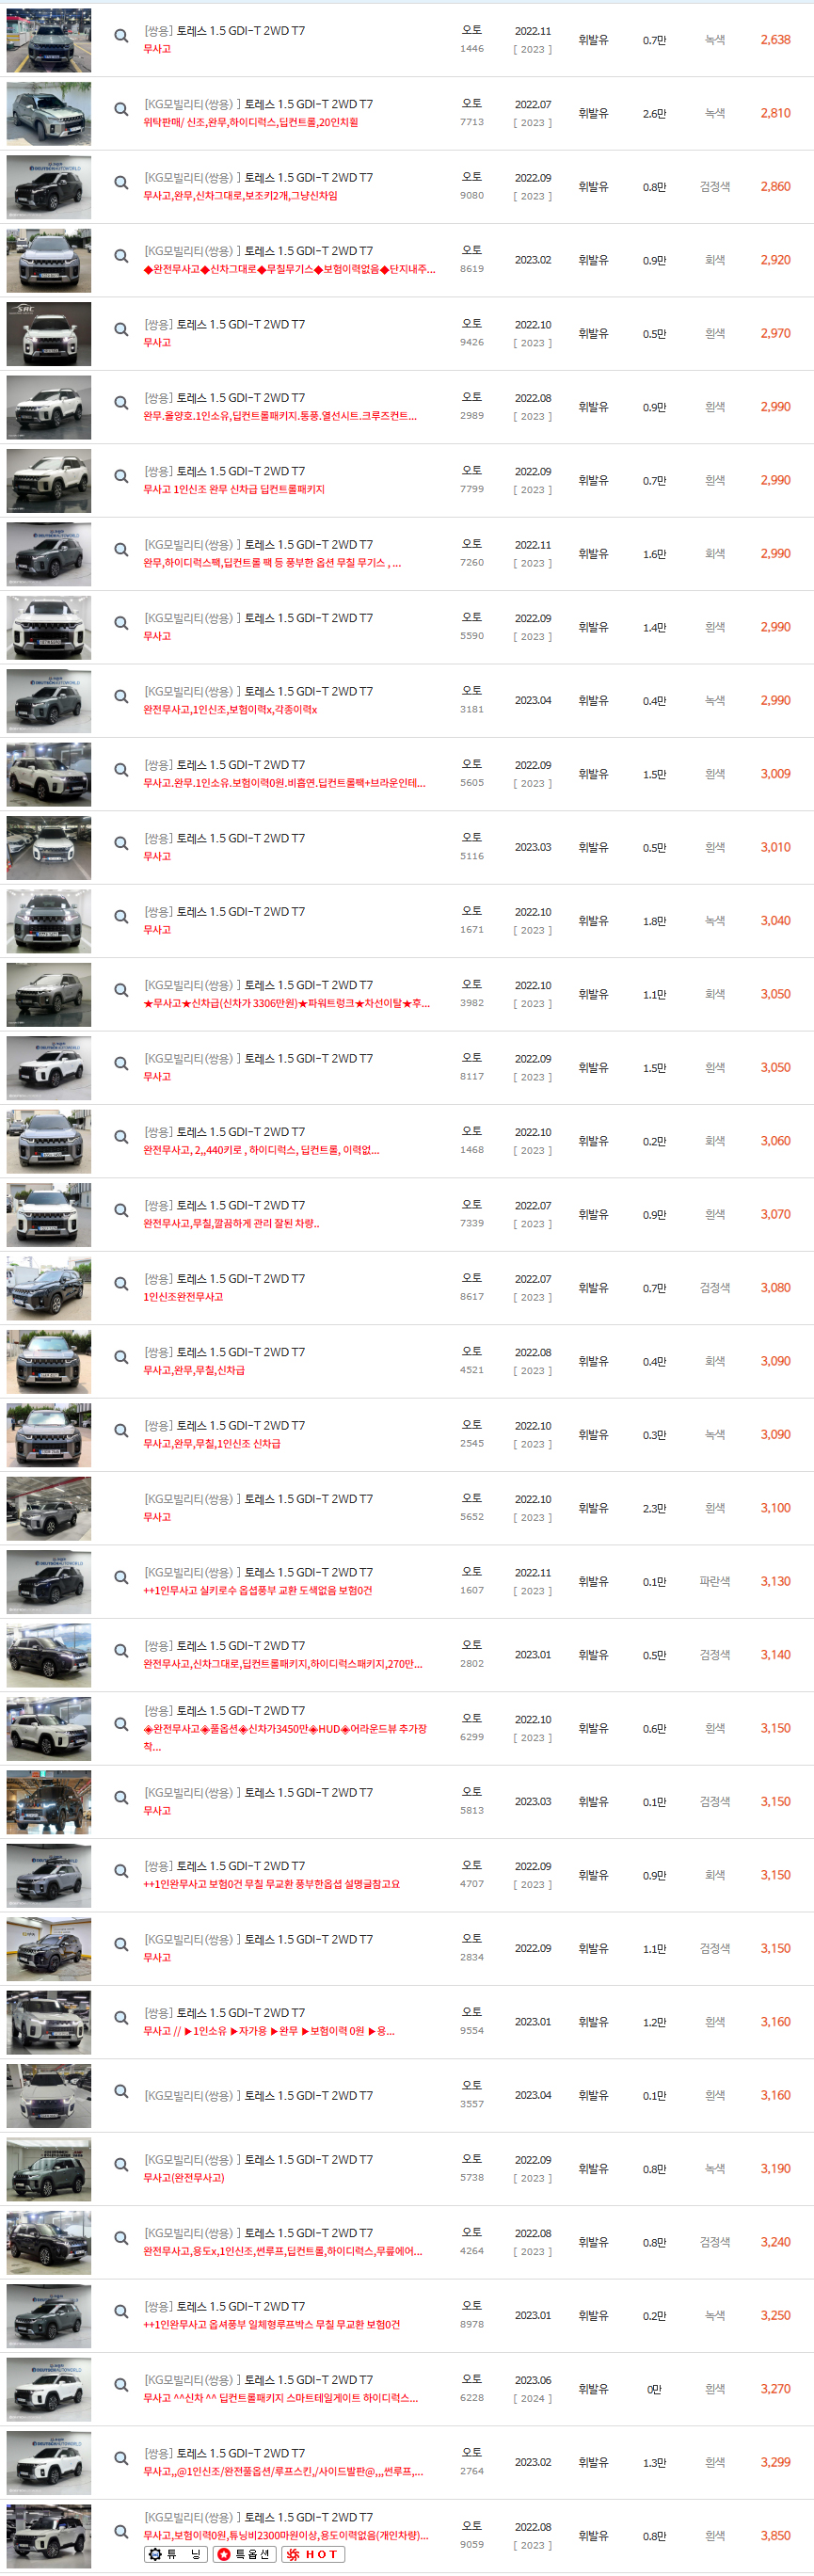Click the price 3,299
Viewport: 814px width, 2576px height.
775,2462
